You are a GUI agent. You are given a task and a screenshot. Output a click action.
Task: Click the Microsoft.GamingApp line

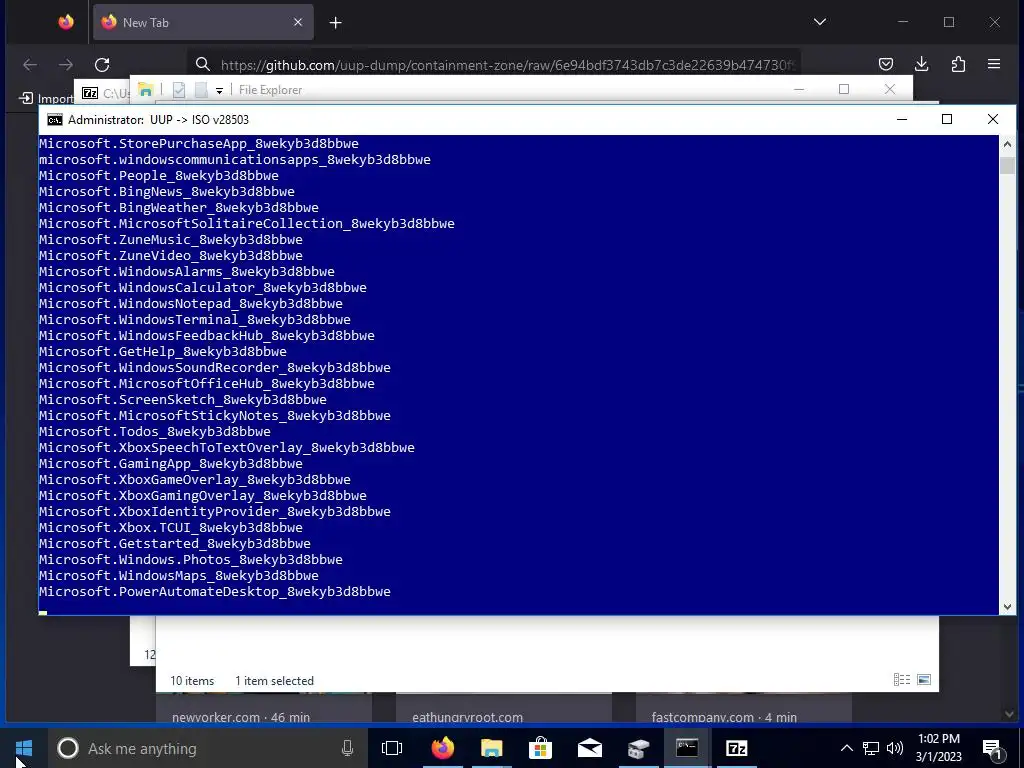point(170,464)
